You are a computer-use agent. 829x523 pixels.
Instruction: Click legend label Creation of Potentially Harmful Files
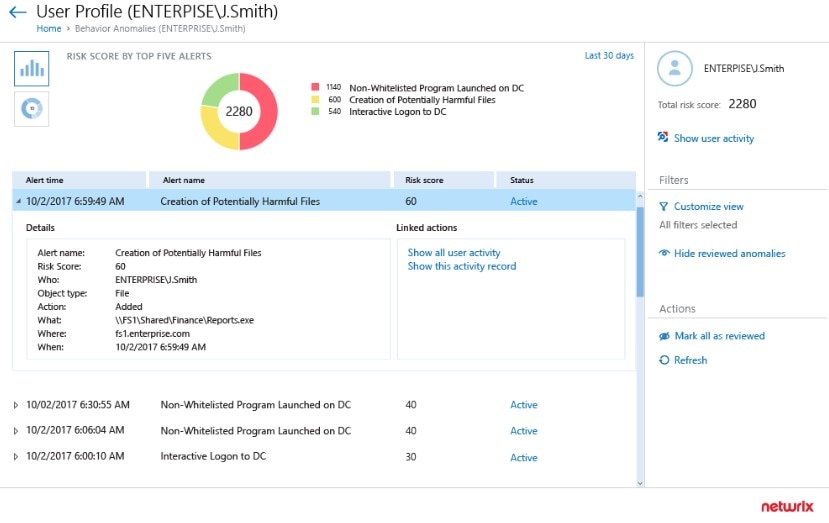click(422, 100)
